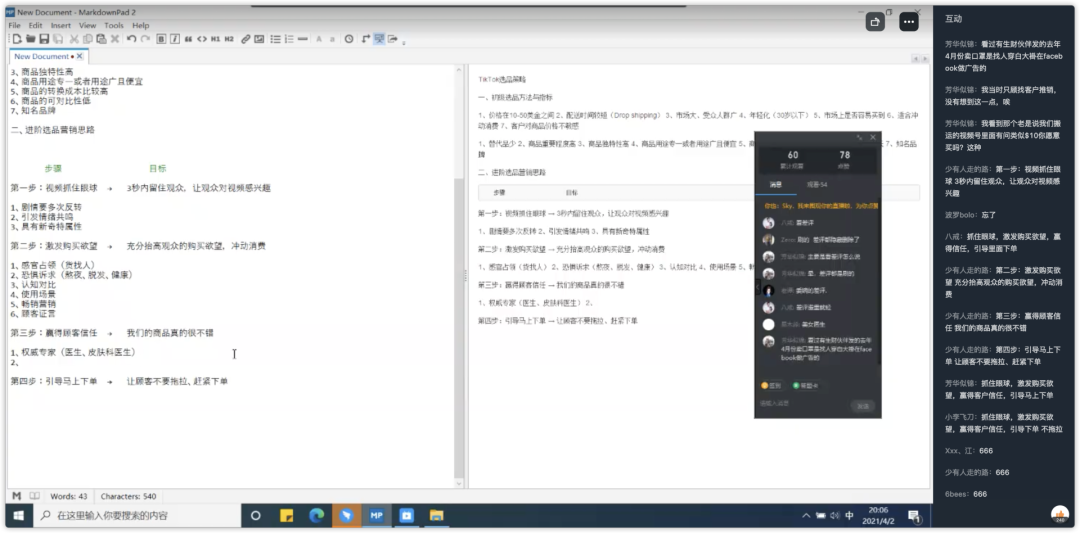The width and height of the screenshot is (1080, 533).
Task: Convert text to uppercase with A icon
Action: click(x=319, y=39)
